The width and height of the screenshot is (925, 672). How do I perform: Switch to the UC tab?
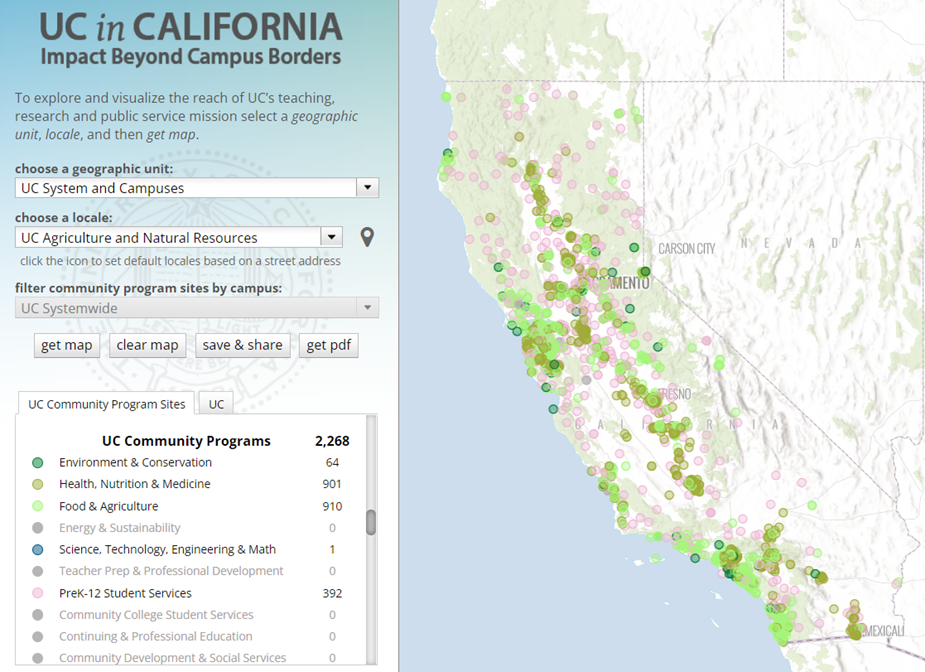point(216,404)
